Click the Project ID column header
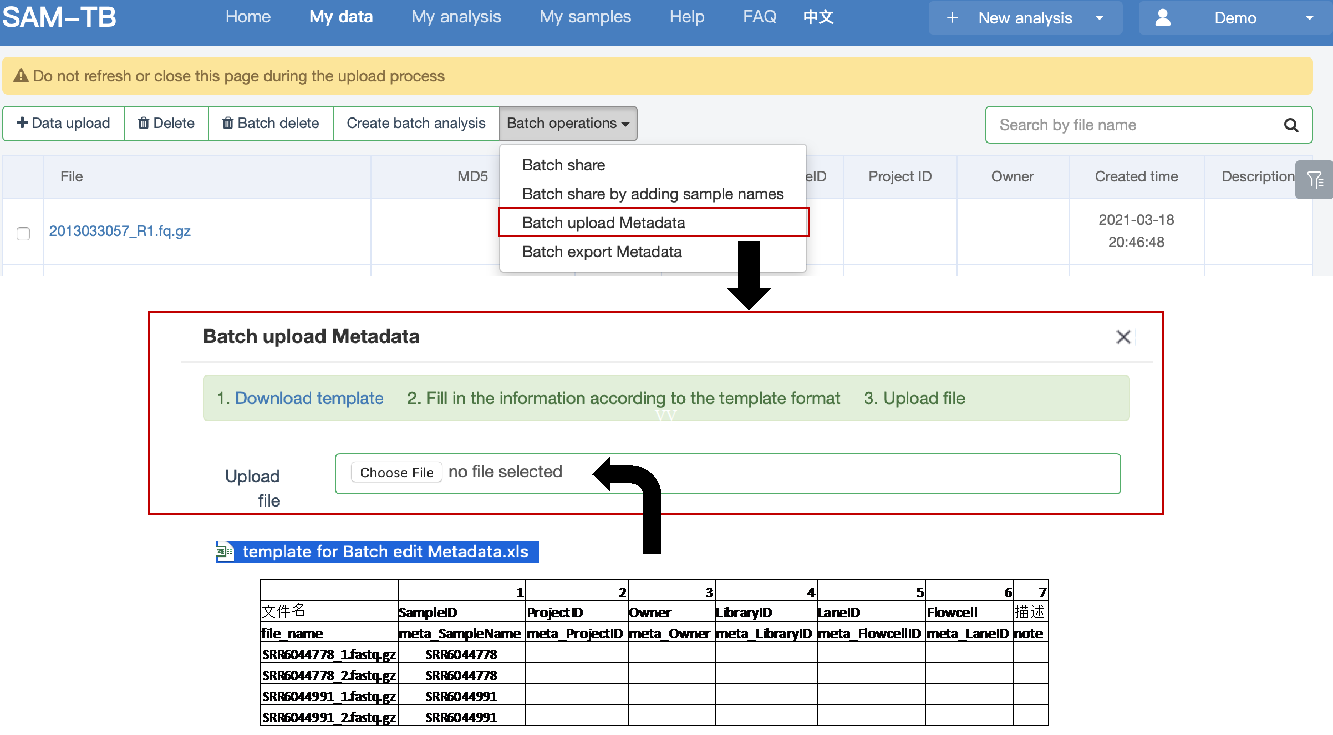 pos(900,176)
